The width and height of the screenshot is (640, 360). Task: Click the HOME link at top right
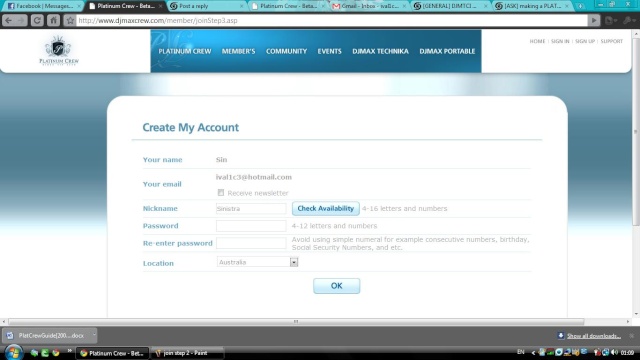coord(537,41)
